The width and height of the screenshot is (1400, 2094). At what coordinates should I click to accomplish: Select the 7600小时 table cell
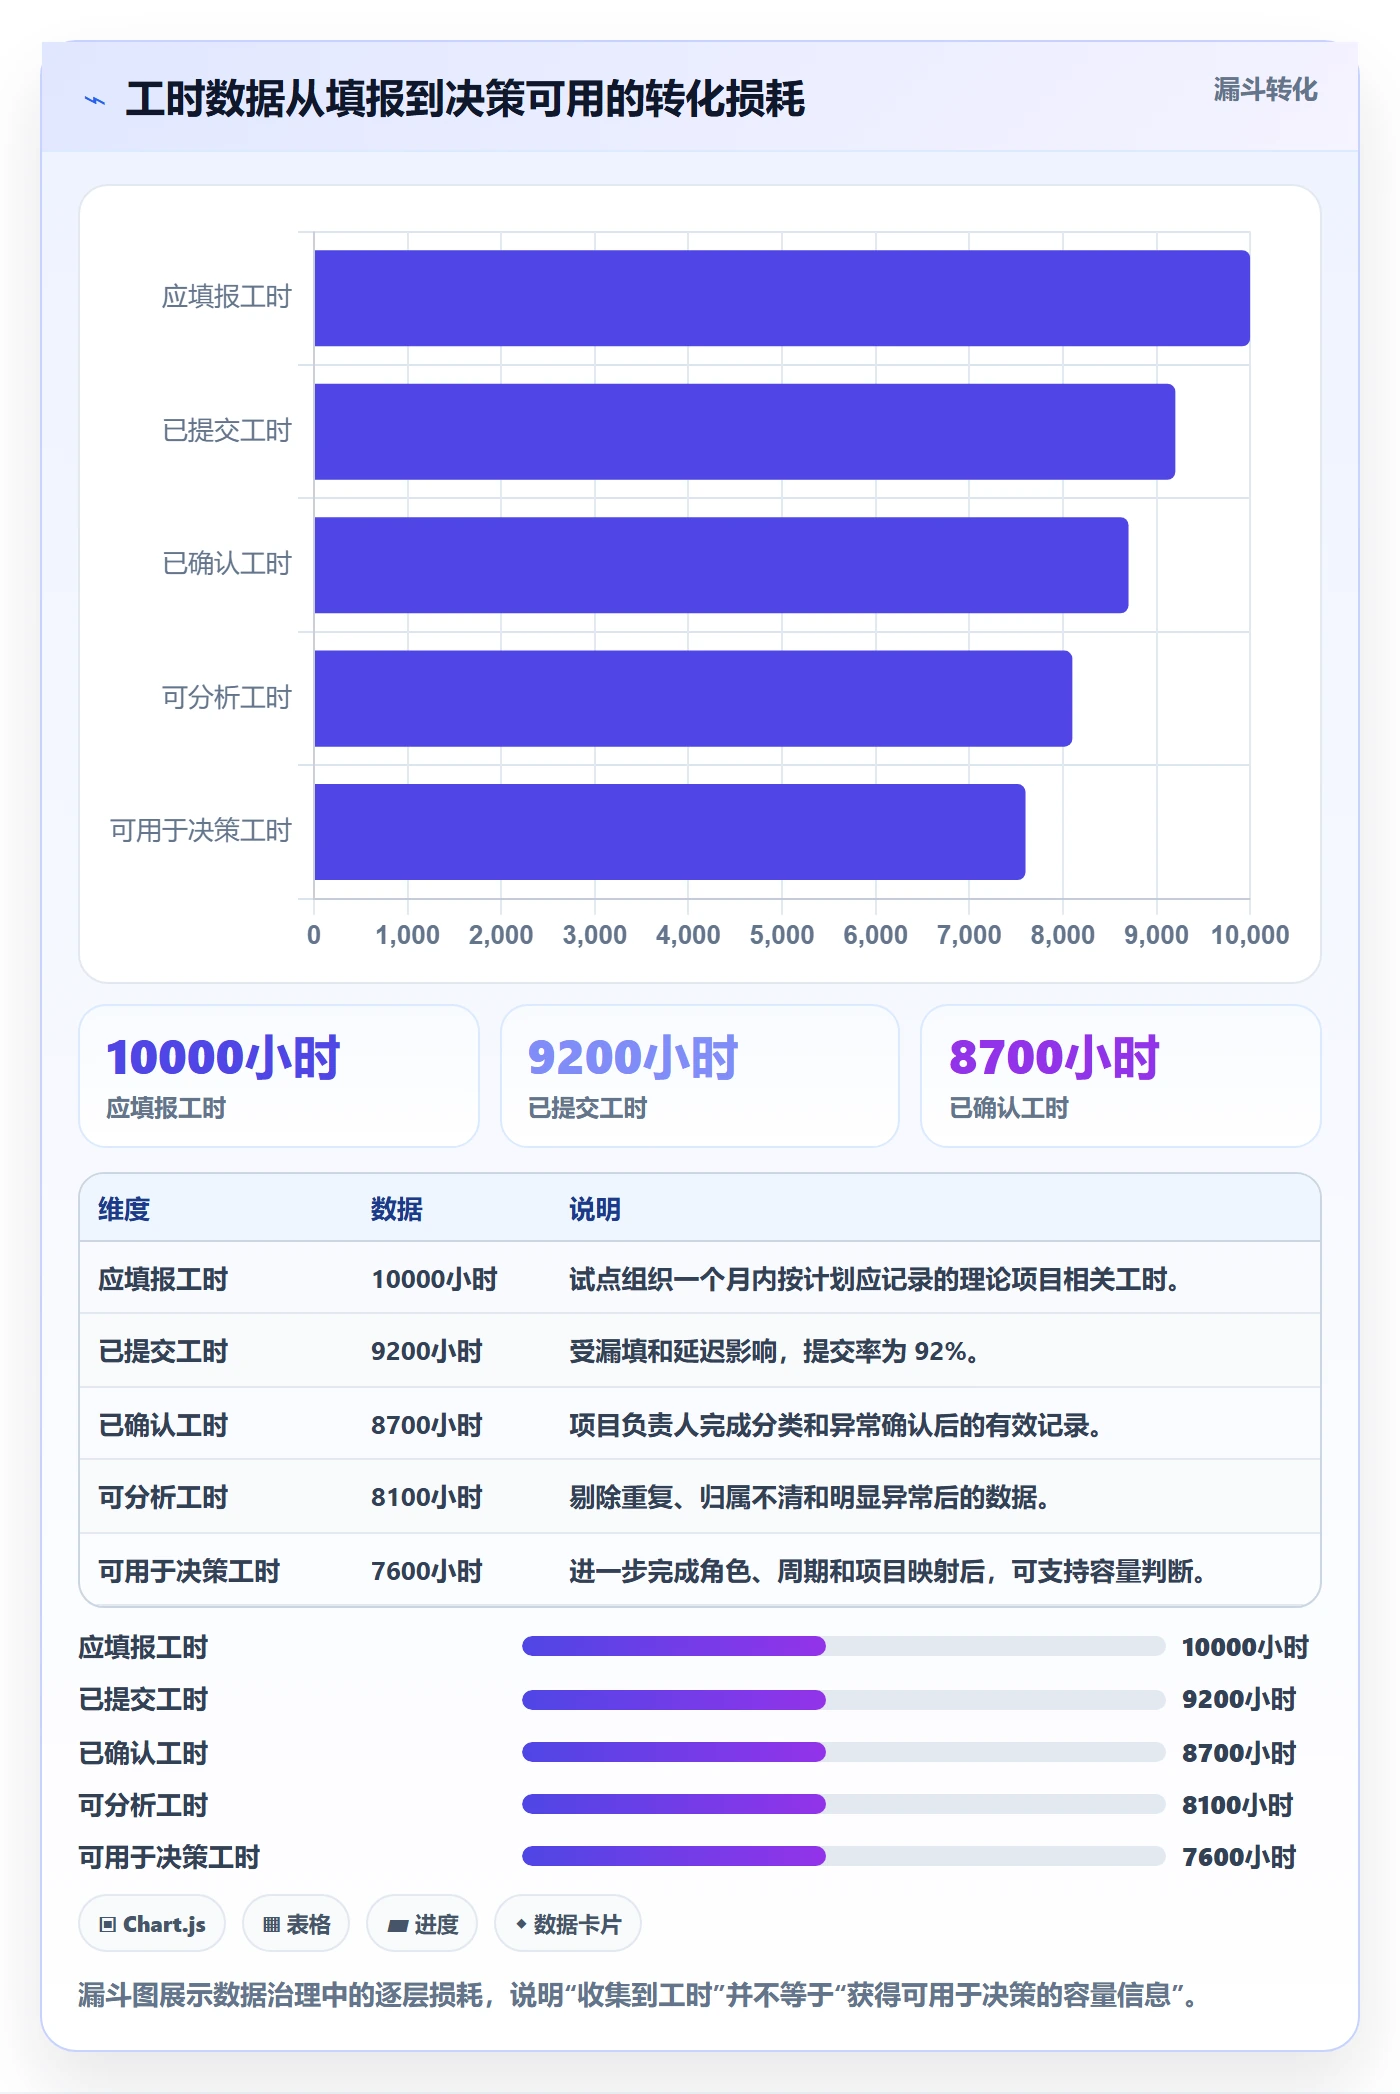pyautogui.click(x=427, y=1571)
